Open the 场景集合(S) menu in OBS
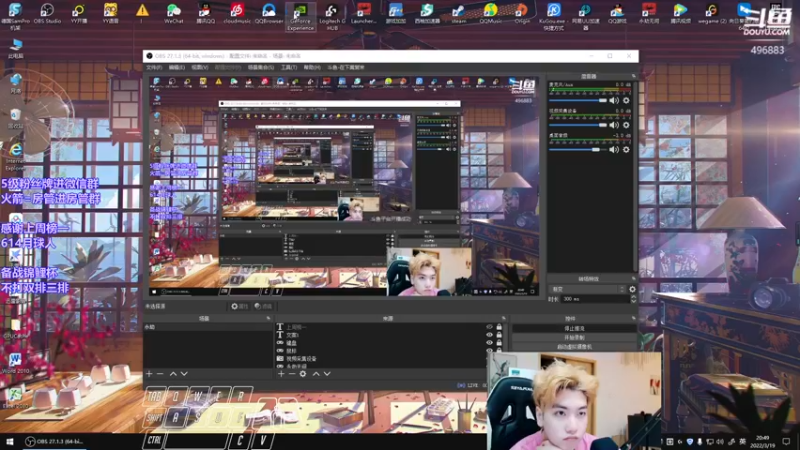Image resolution: width=800 pixels, height=450 pixels. (261, 67)
